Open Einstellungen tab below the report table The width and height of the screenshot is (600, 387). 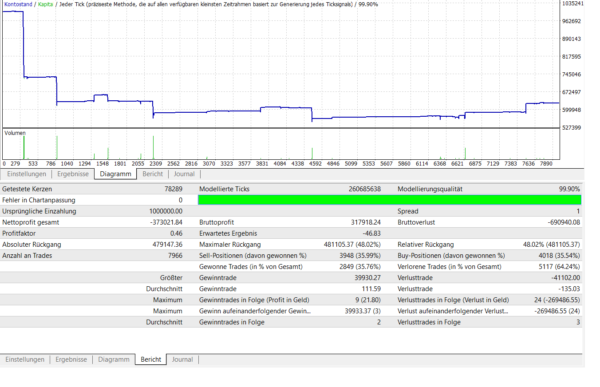pos(25,359)
